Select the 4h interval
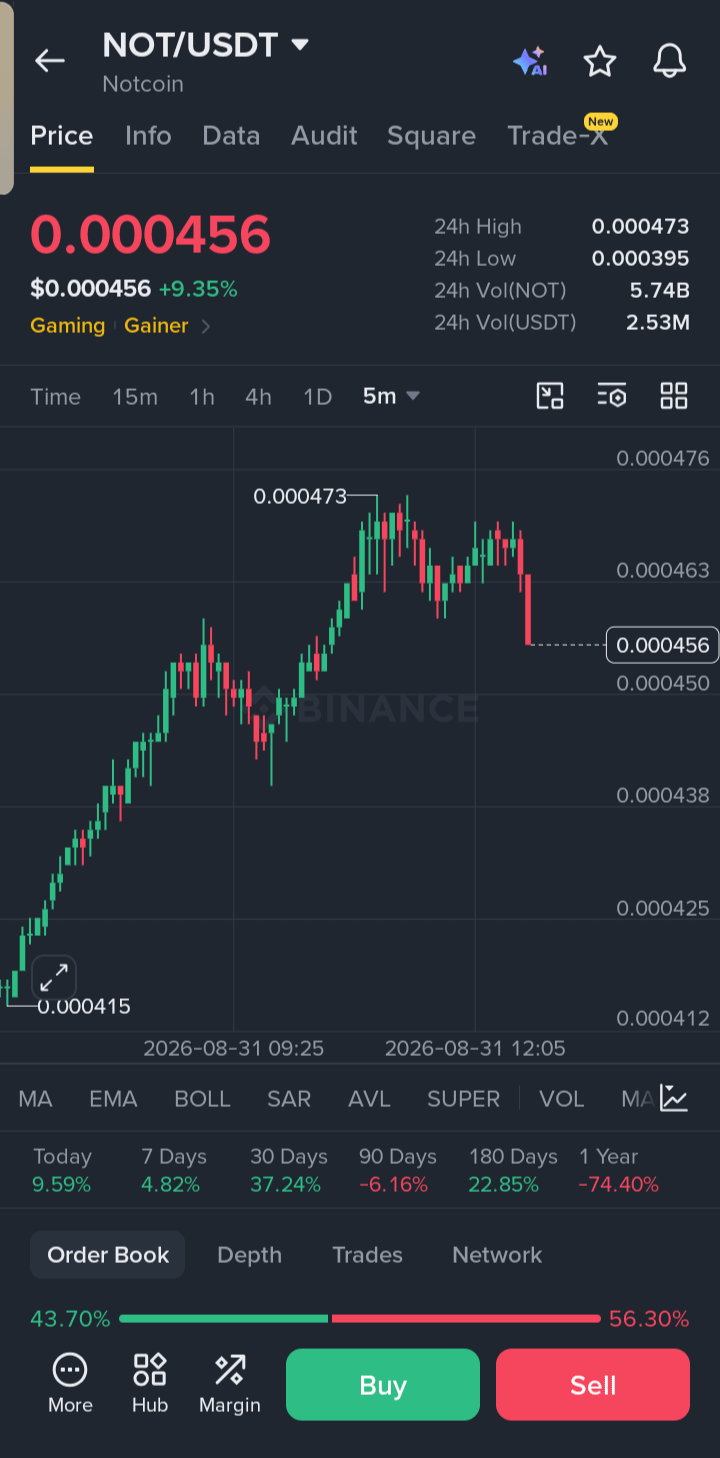 tap(258, 397)
